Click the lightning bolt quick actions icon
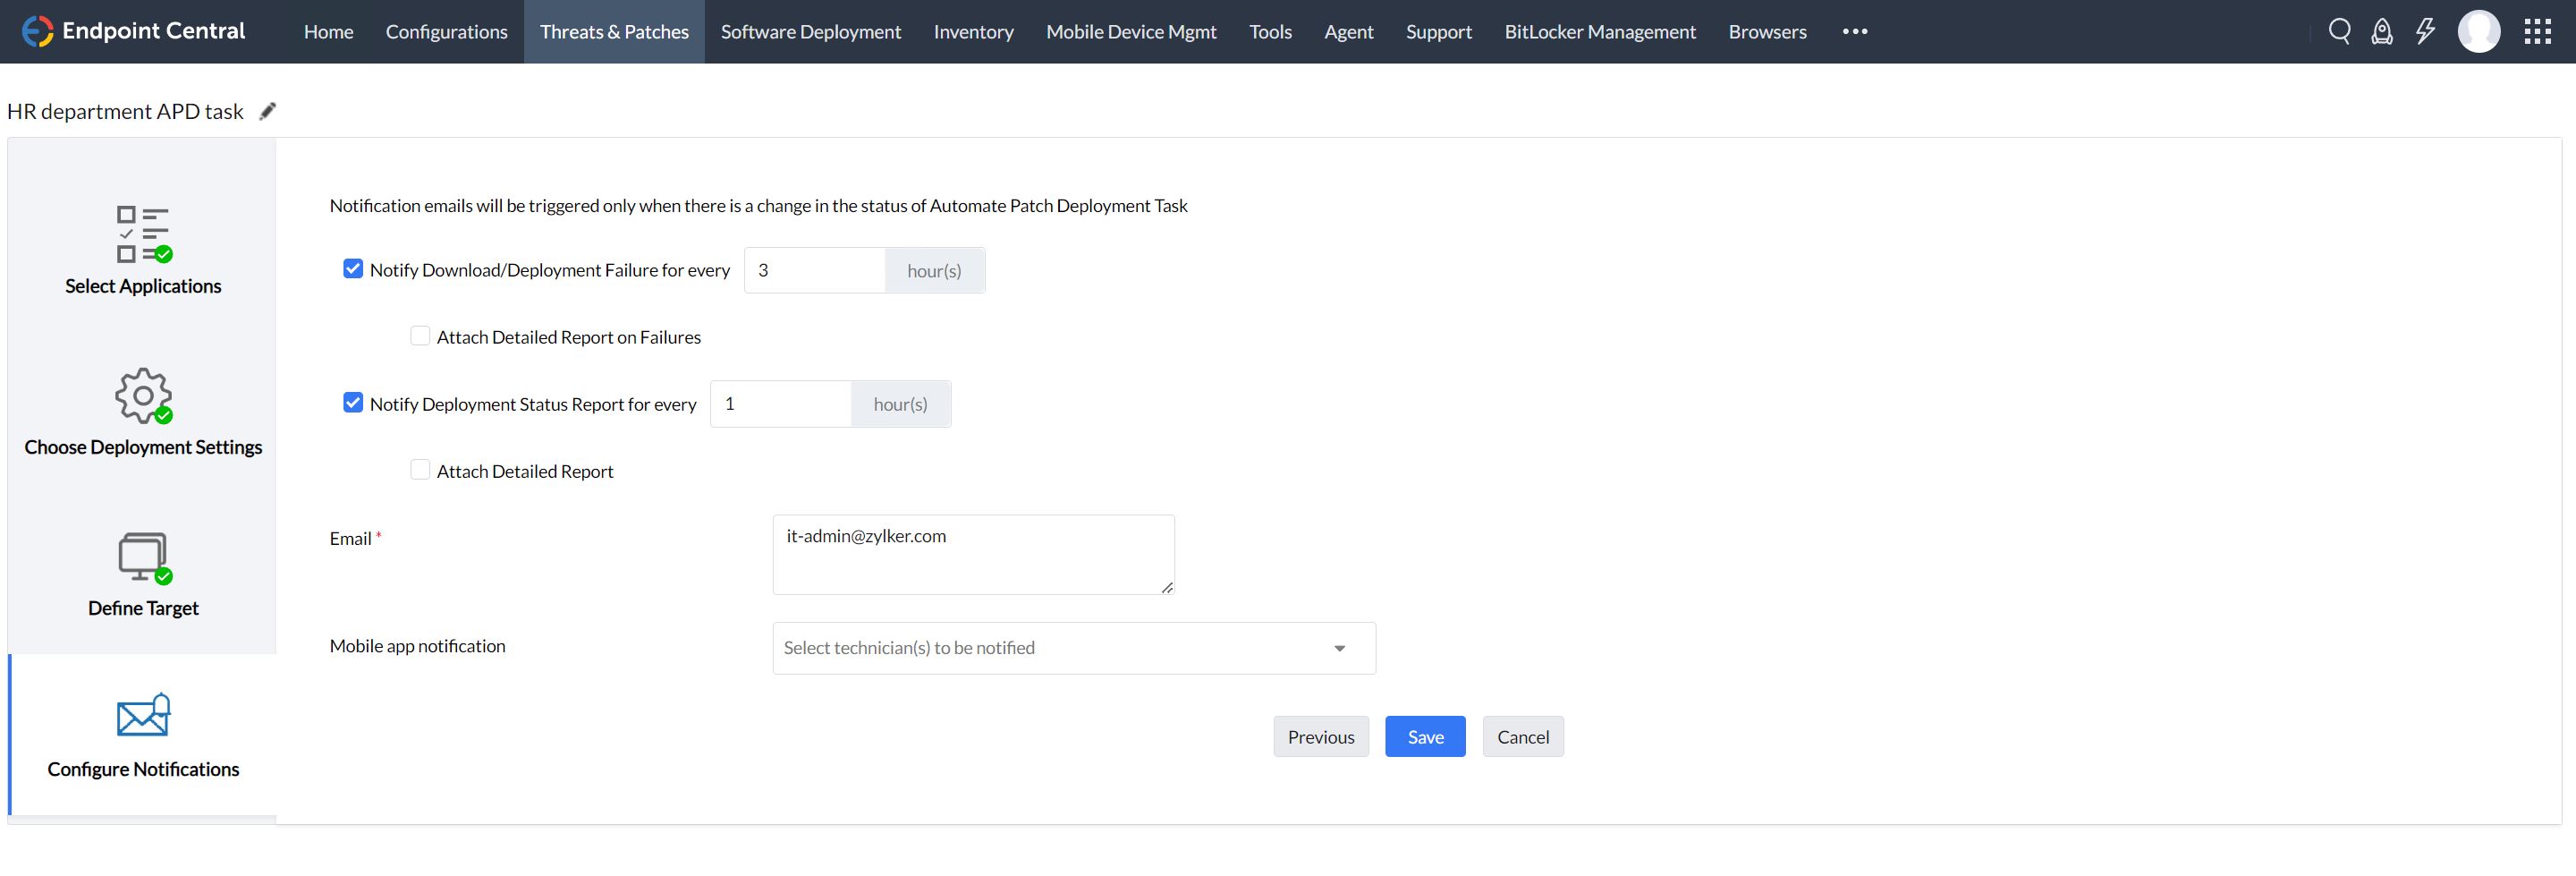This screenshot has height=876, width=2576. tap(2425, 32)
